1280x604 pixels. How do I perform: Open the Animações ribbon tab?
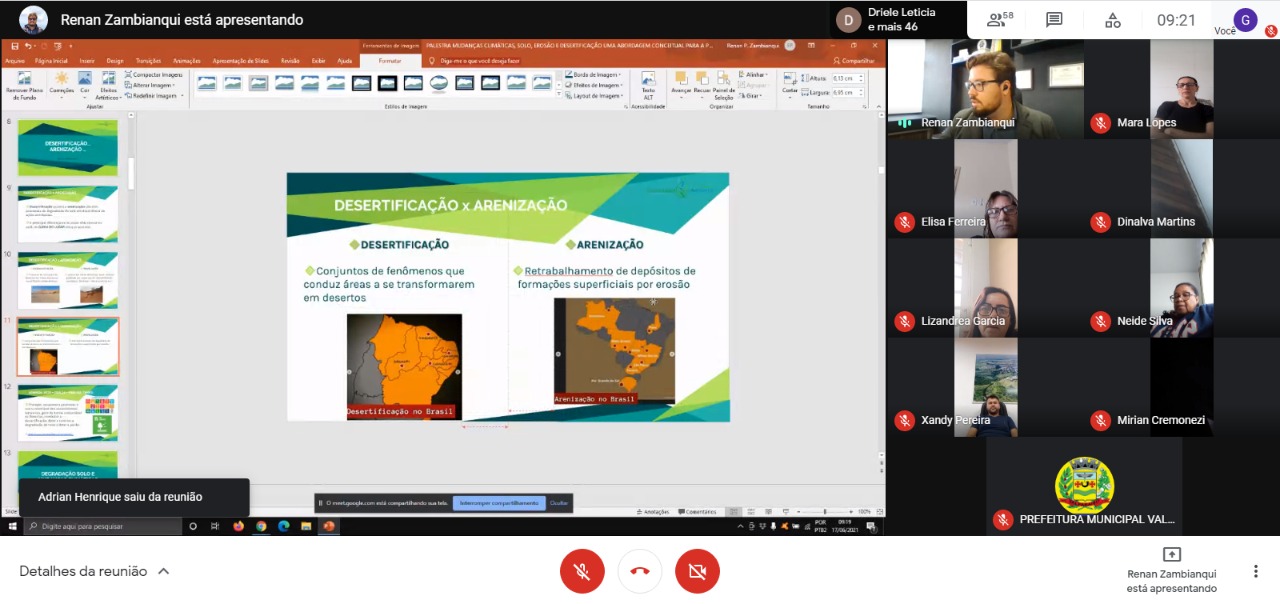click(186, 60)
